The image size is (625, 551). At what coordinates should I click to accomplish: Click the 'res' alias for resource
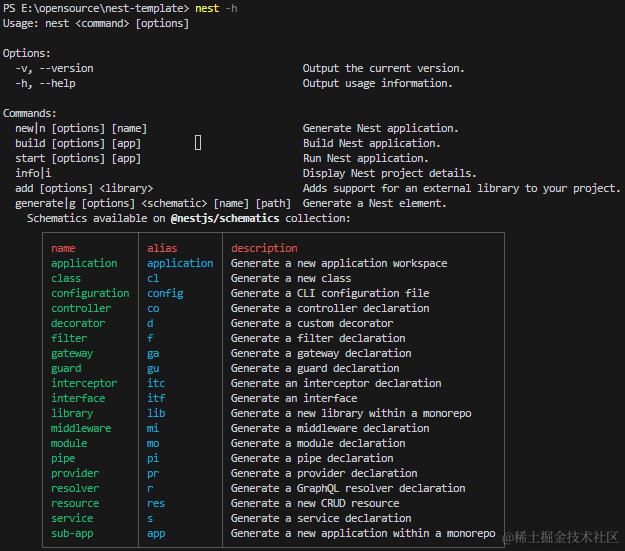(156, 503)
